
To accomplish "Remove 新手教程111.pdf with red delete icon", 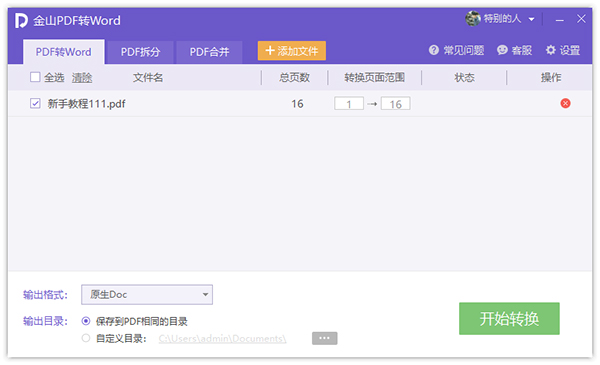I will click(565, 103).
